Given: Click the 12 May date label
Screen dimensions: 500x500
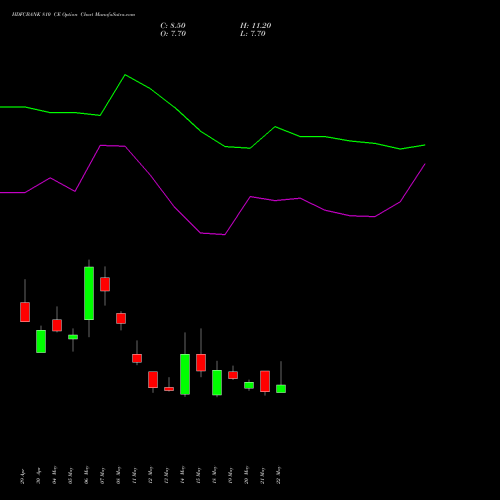Looking at the screenshot, I should pos(151,475).
